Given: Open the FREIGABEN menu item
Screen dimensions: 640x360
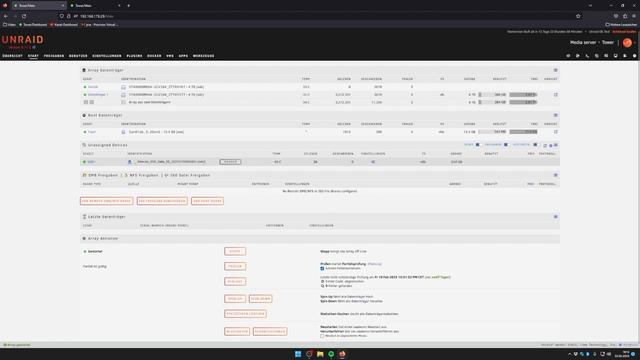Looking at the screenshot, I should (54, 56).
